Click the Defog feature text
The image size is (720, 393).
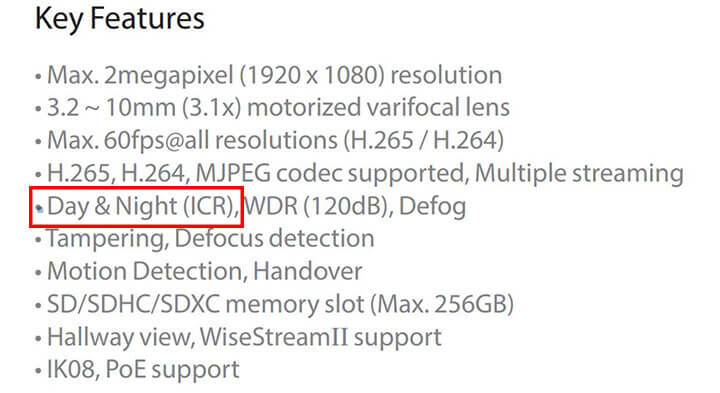[433, 206]
